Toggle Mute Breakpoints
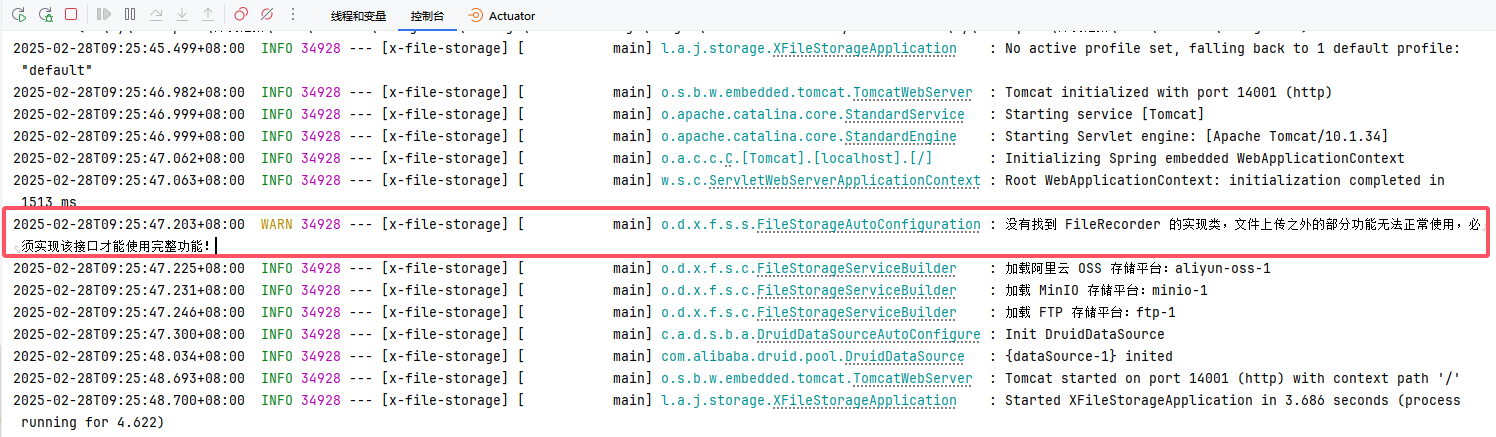Screen dimensions: 1496x437 click(266, 15)
